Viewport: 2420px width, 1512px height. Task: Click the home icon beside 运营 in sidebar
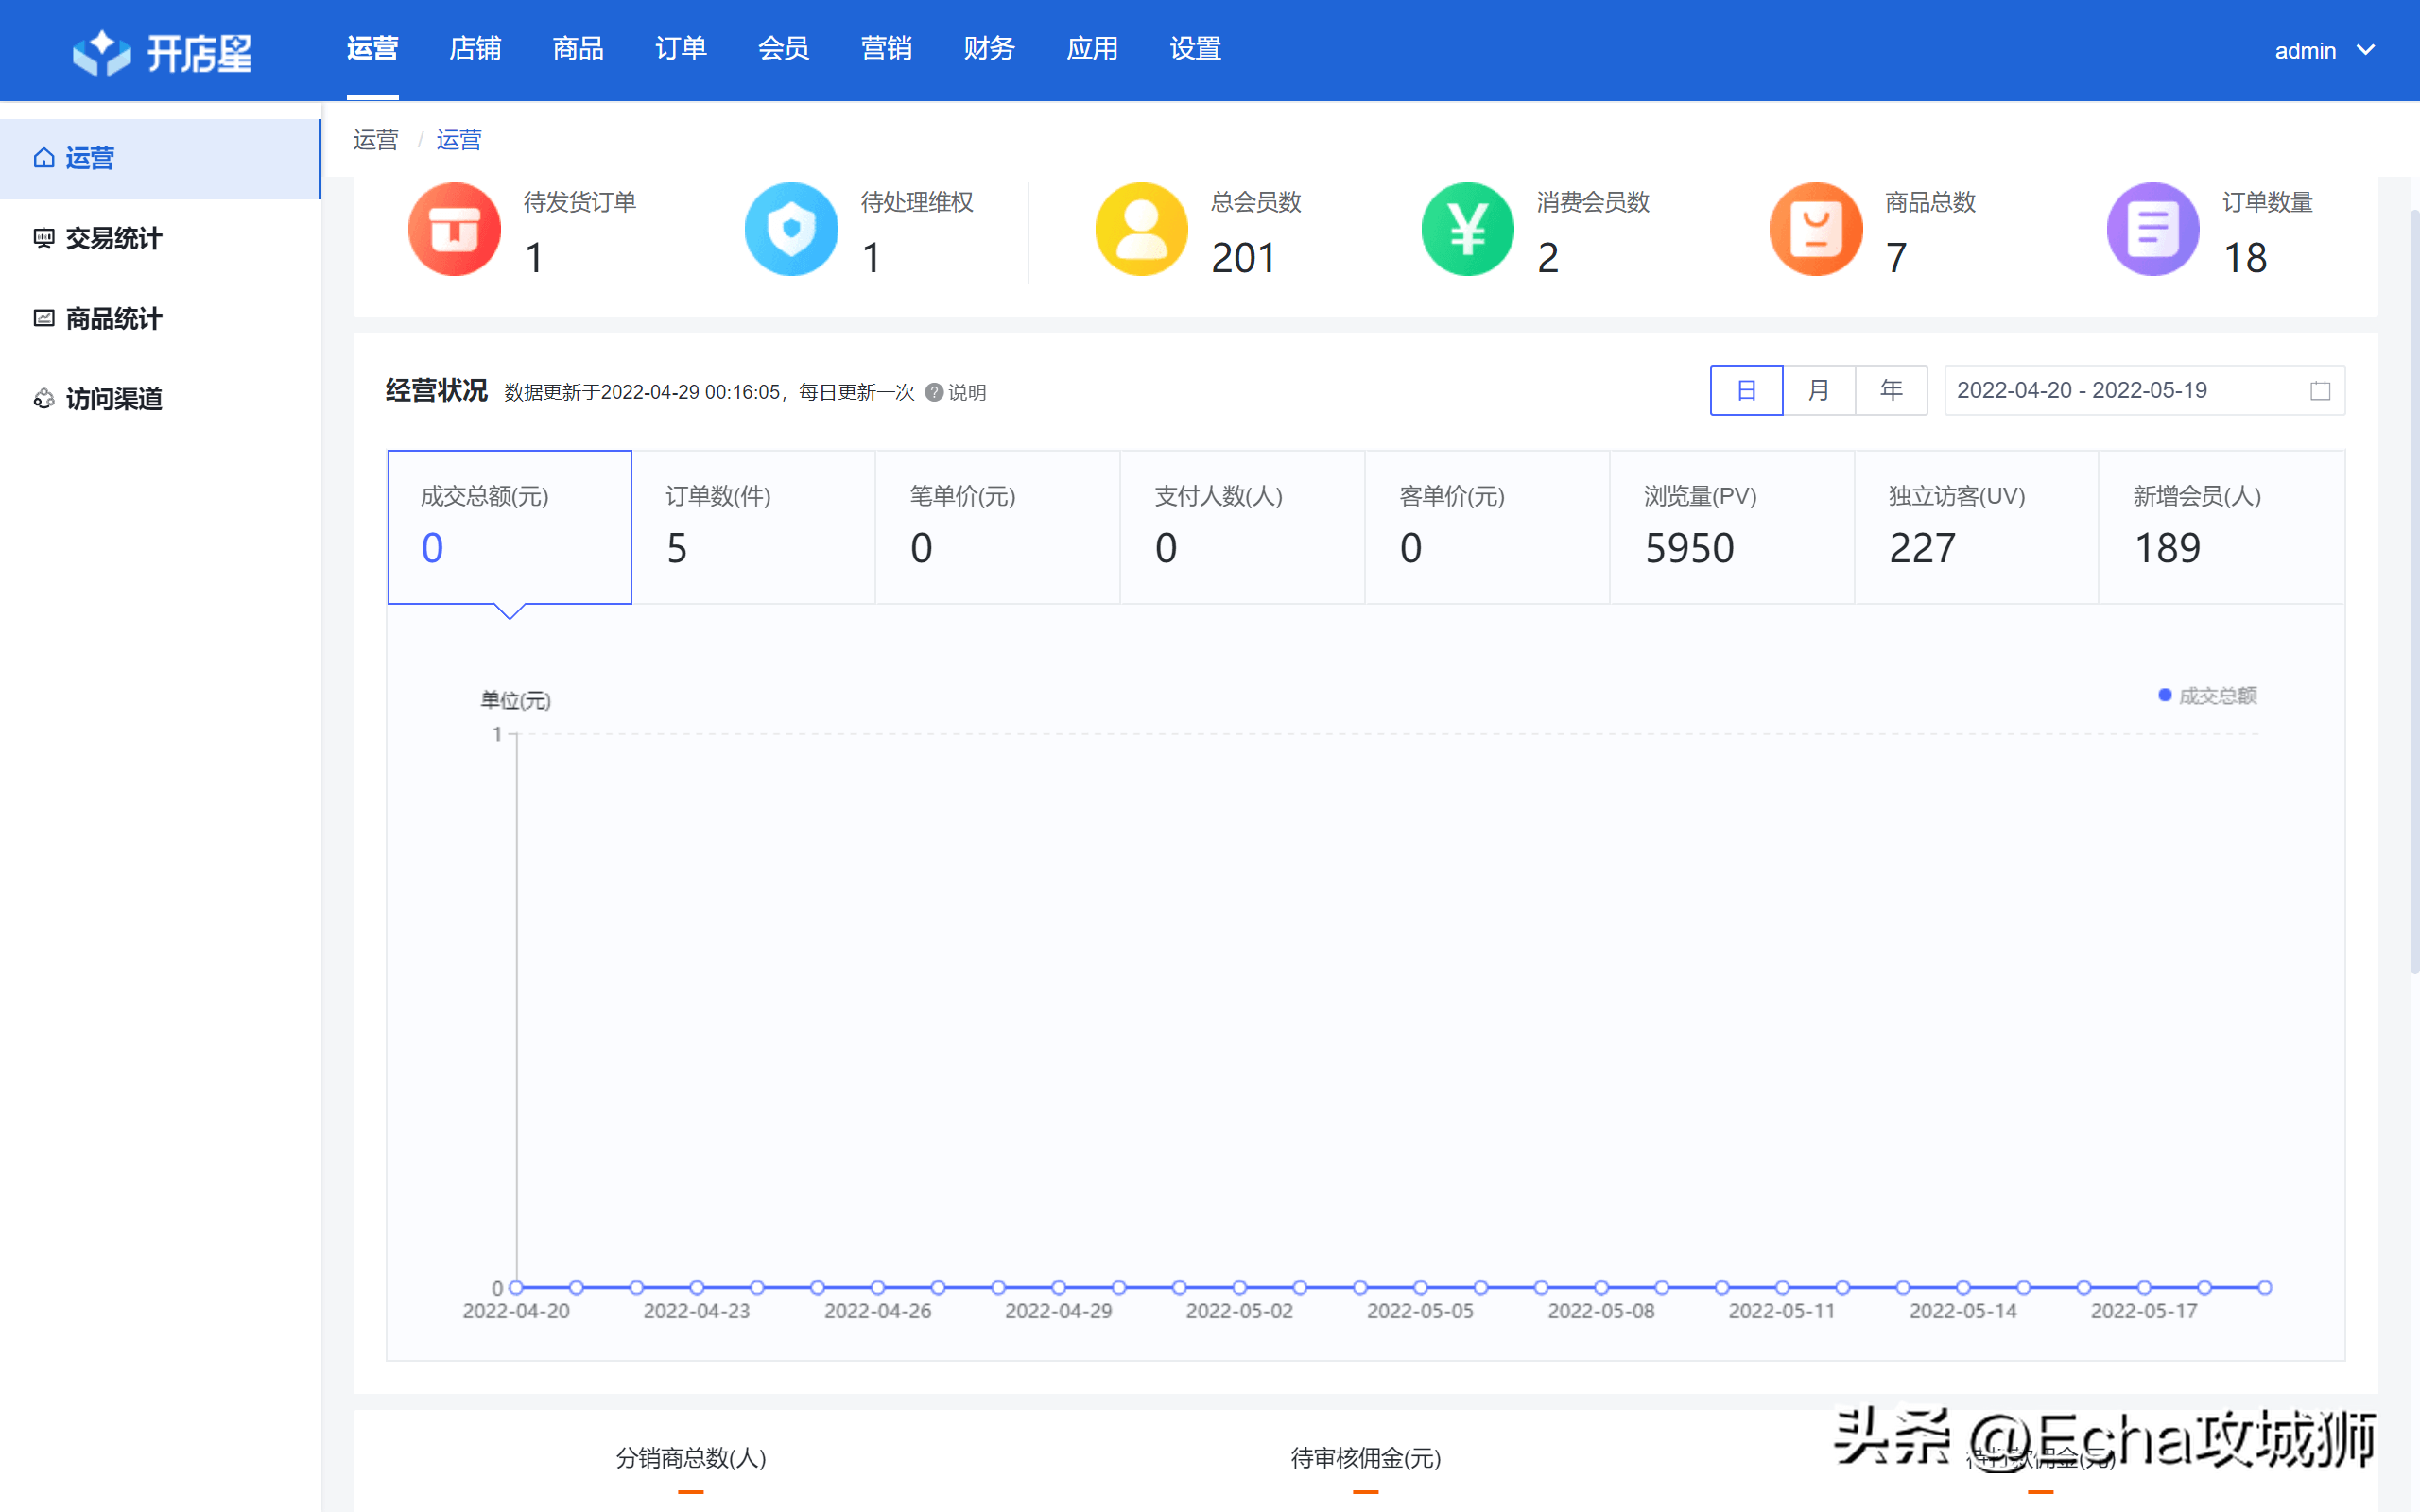[x=44, y=158]
